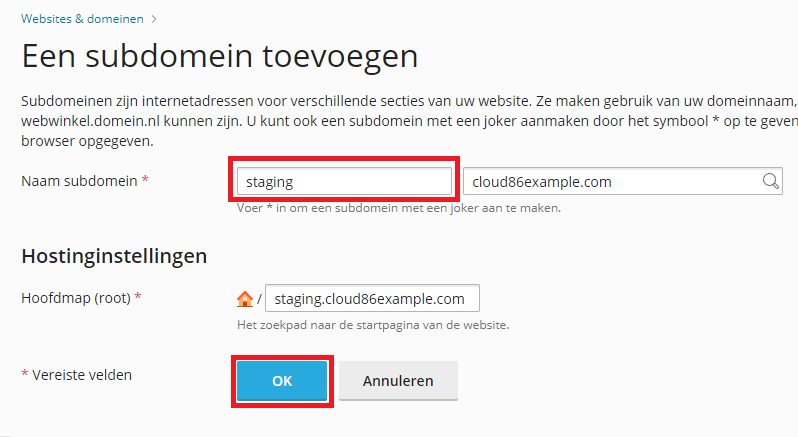Open the cloud86example.com domain selector
The width and height of the screenshot is (798, 437).
(622, 181)
